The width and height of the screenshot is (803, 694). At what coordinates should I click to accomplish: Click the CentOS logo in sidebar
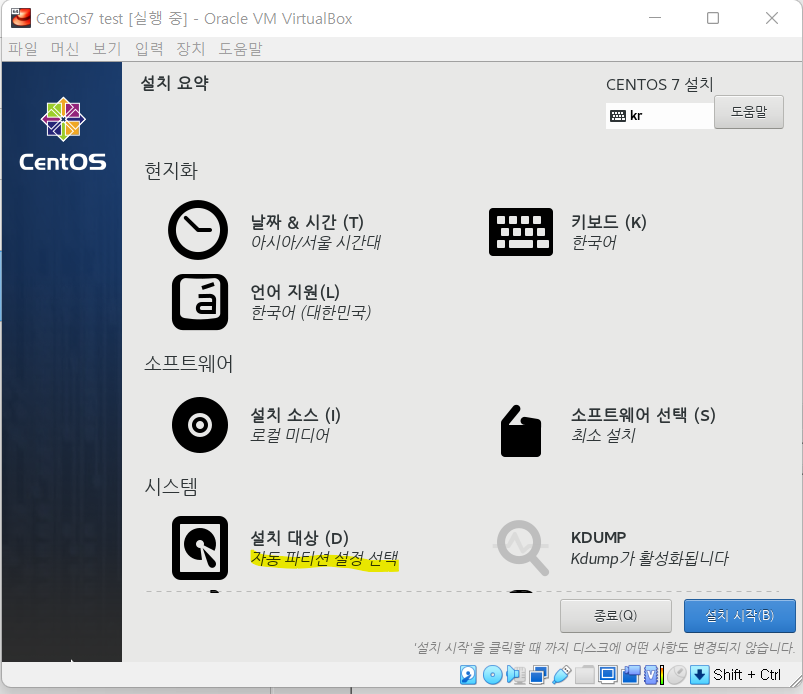(x=63, y=134)
